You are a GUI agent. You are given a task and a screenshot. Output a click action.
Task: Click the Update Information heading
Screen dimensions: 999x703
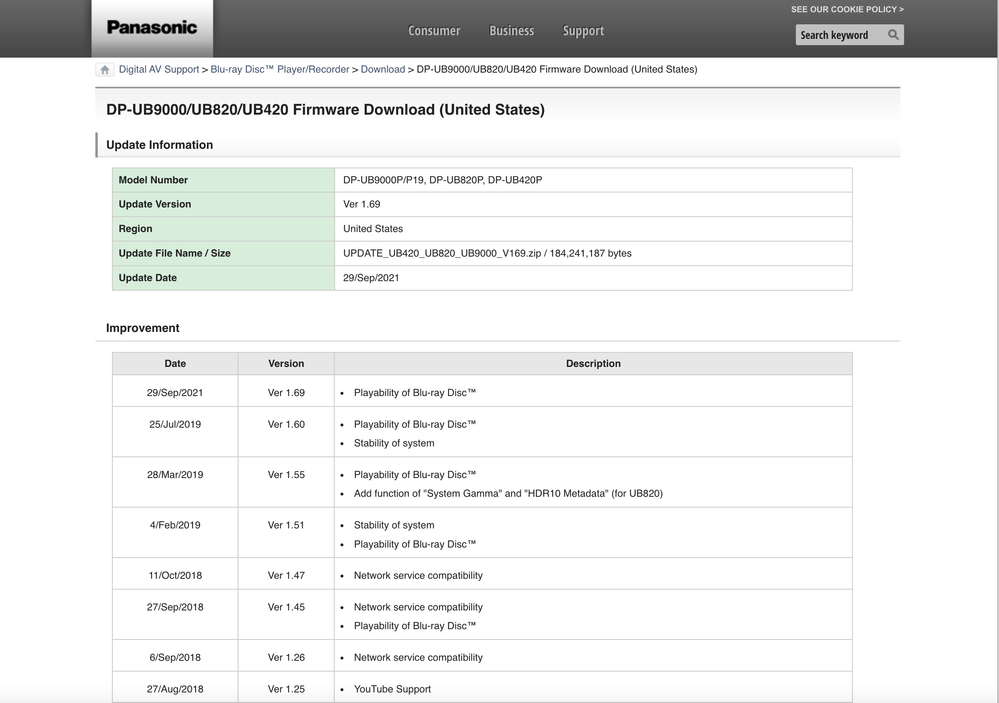click(159, 145)
